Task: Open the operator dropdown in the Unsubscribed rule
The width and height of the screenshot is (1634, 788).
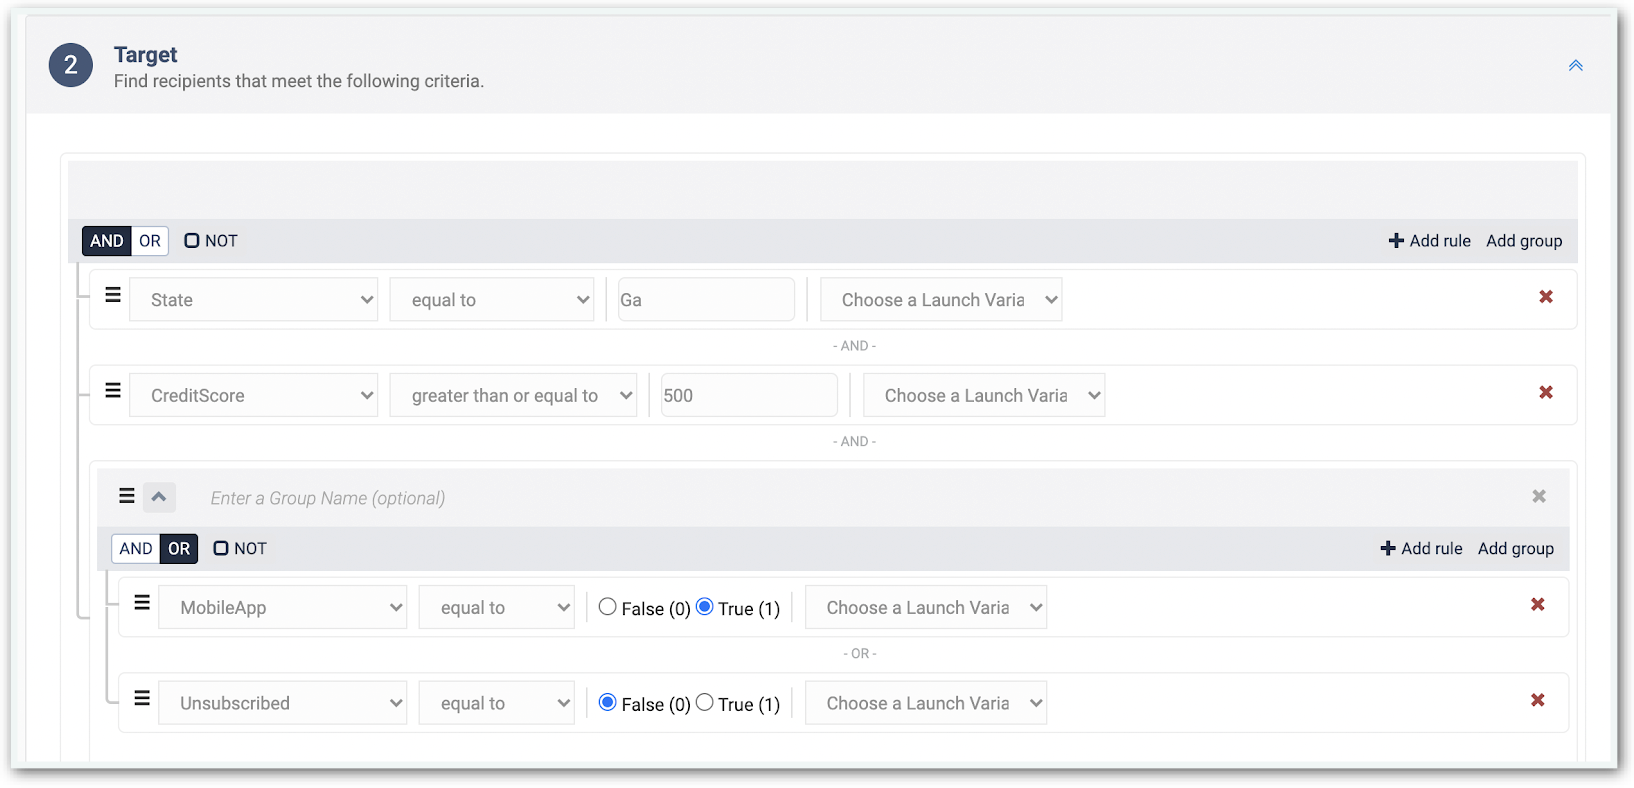Action: (x=497, y=704)
